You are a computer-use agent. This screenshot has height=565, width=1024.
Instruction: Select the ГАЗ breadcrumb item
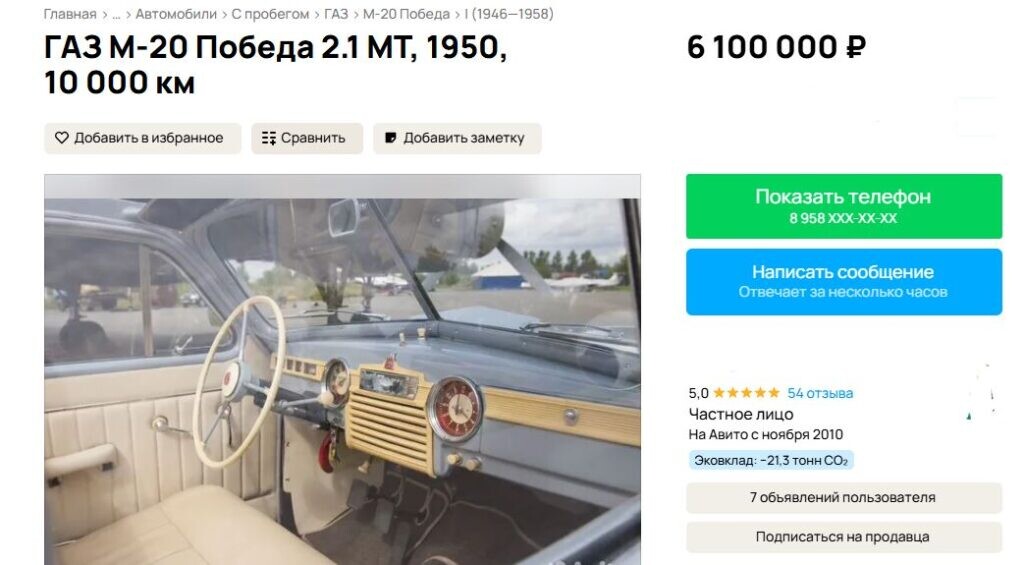[336, 14]
